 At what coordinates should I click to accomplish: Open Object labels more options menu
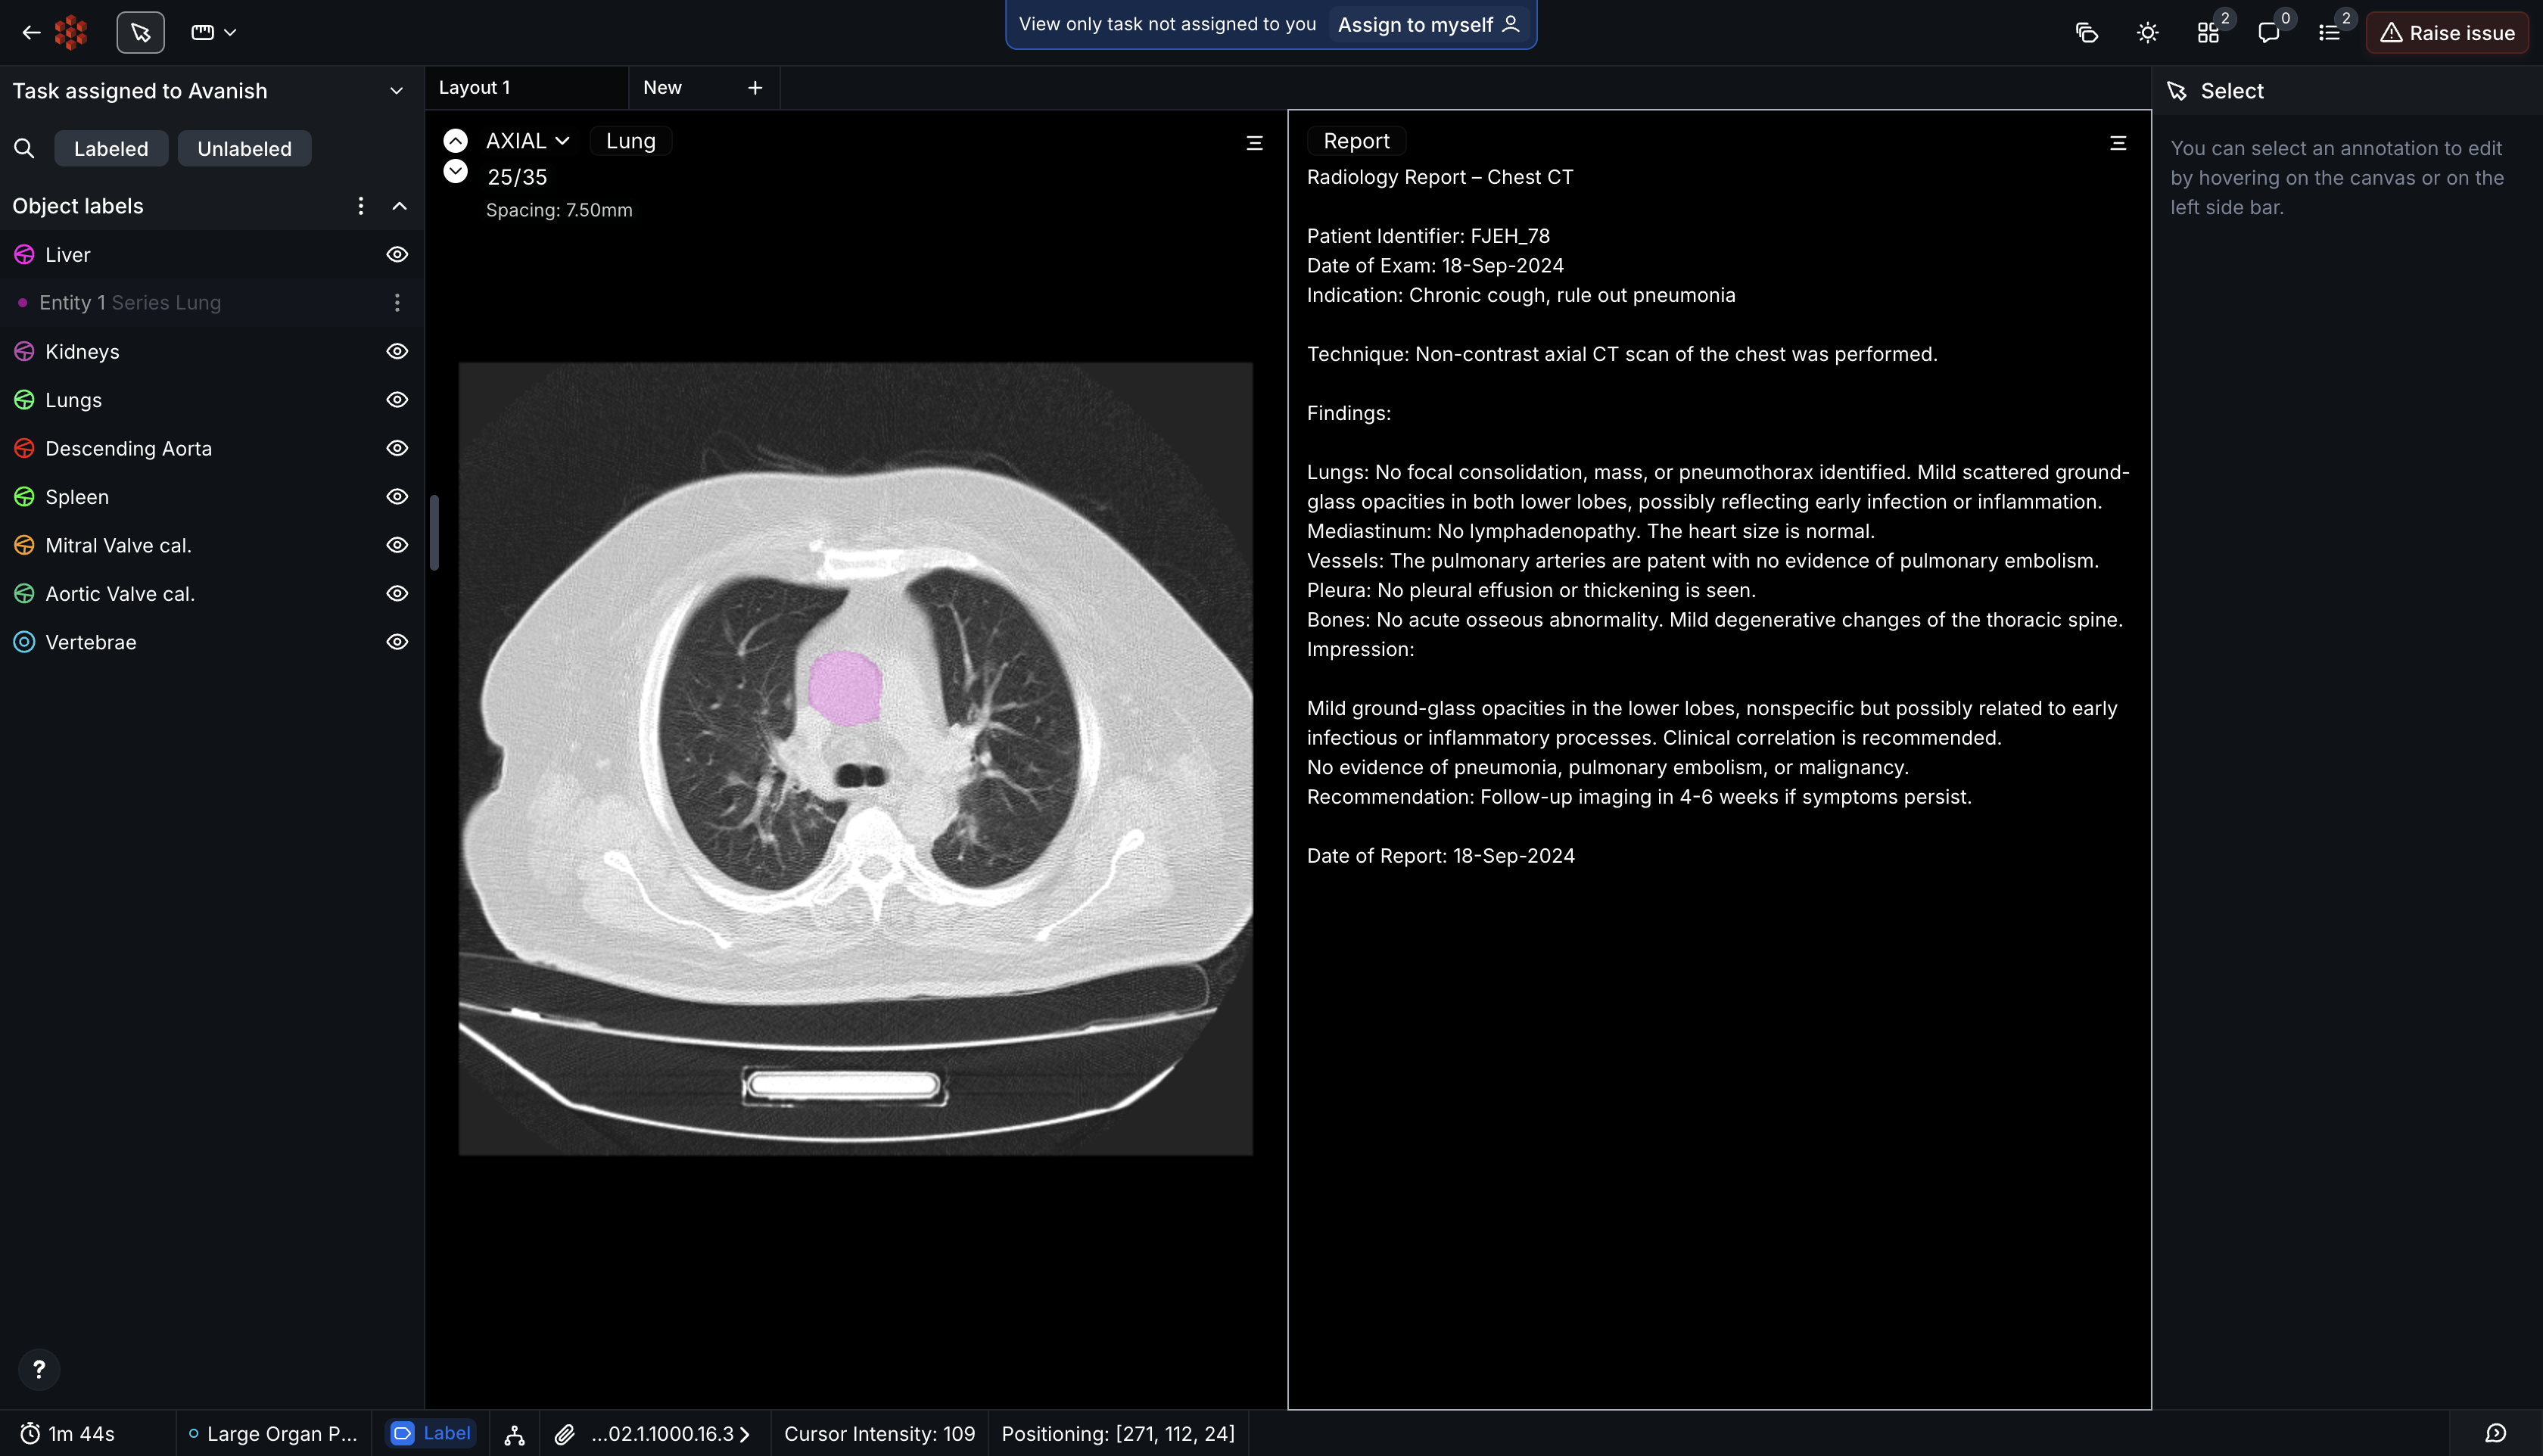point(361,206)
